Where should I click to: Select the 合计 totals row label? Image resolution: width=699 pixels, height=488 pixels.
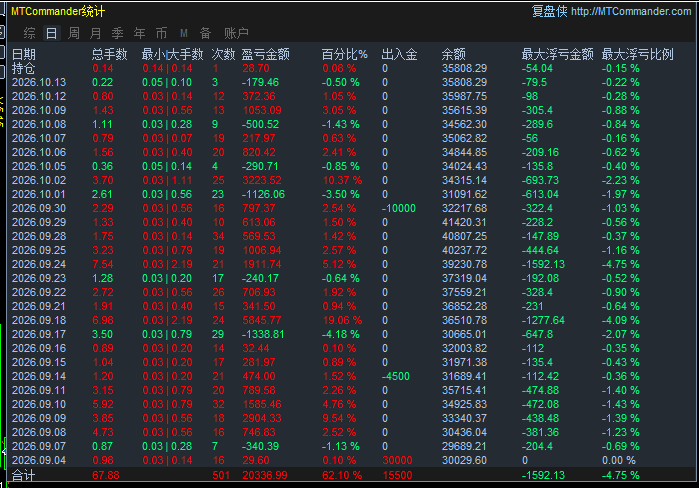click(23, 475)
